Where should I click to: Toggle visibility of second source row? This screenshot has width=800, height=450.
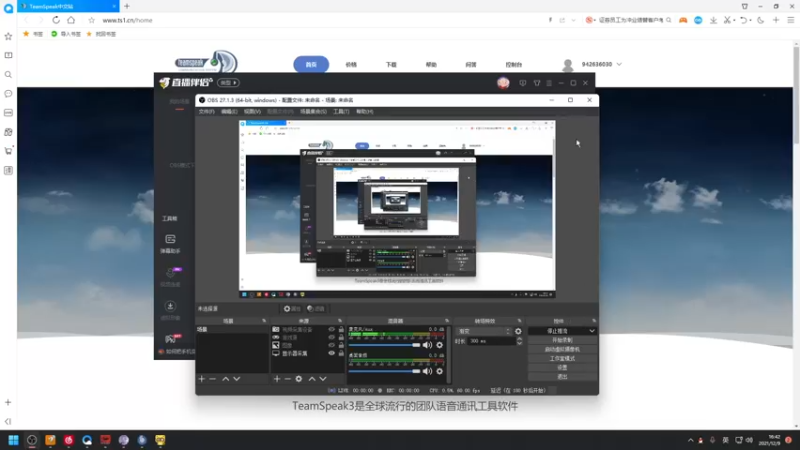pos(332,337)
